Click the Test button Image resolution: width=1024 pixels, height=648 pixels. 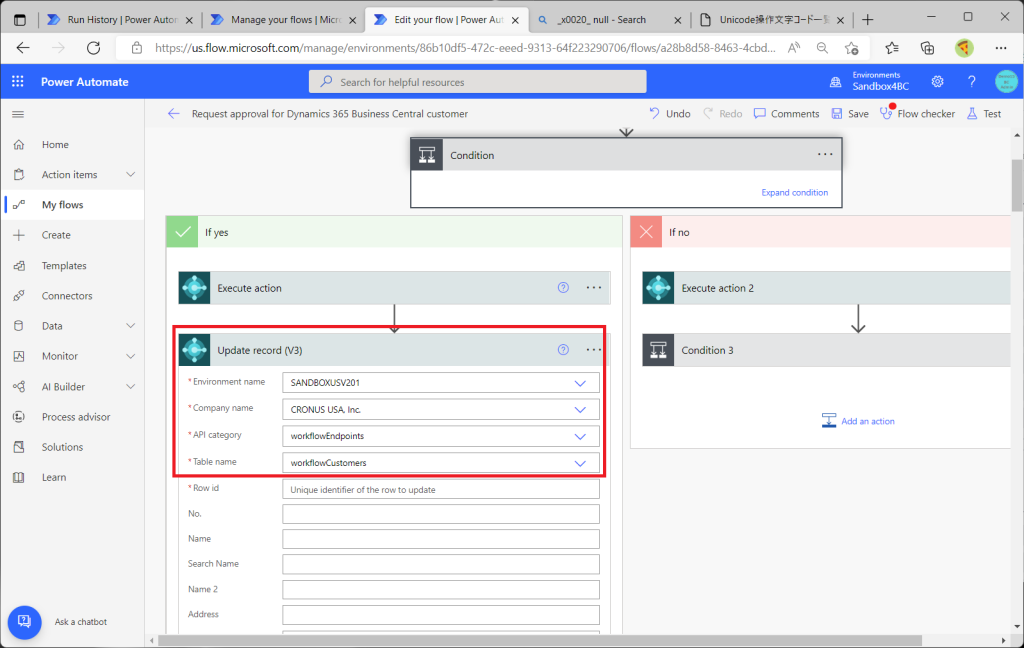click(x=984, y=114)
